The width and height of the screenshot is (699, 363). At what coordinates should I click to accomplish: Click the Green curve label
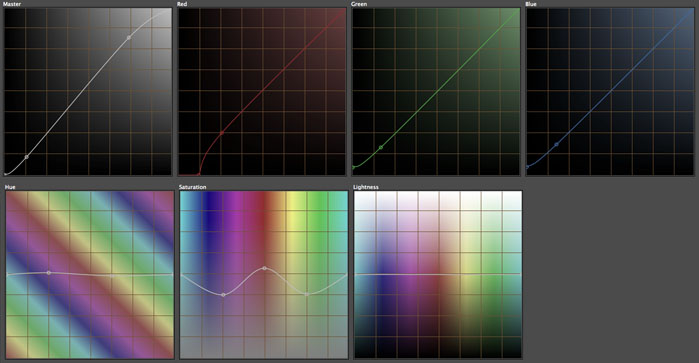click(x=359, y=4)
